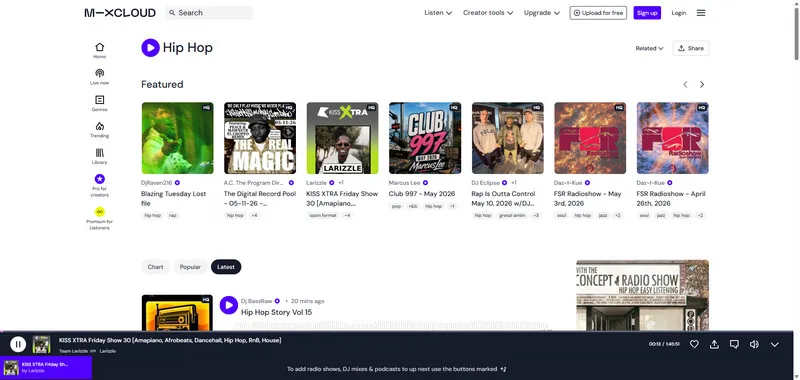Viewport: 800px width, 380px height.
Task: Open DJ Eclipse profile link
Action: 486,183
